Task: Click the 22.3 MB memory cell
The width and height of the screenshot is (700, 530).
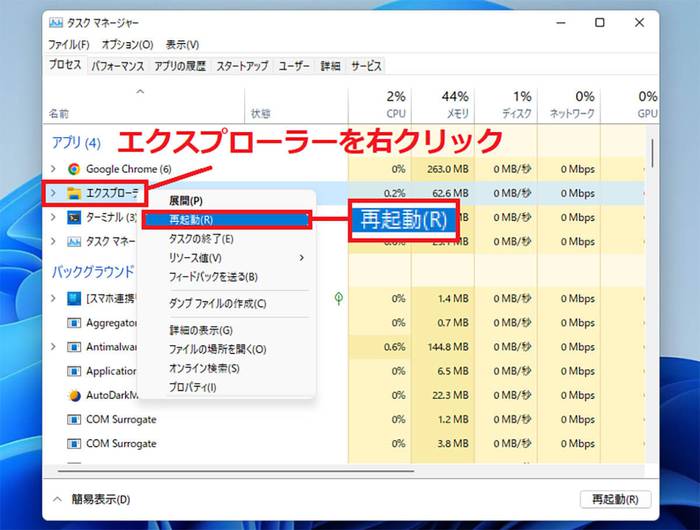Action: [443, 395]
